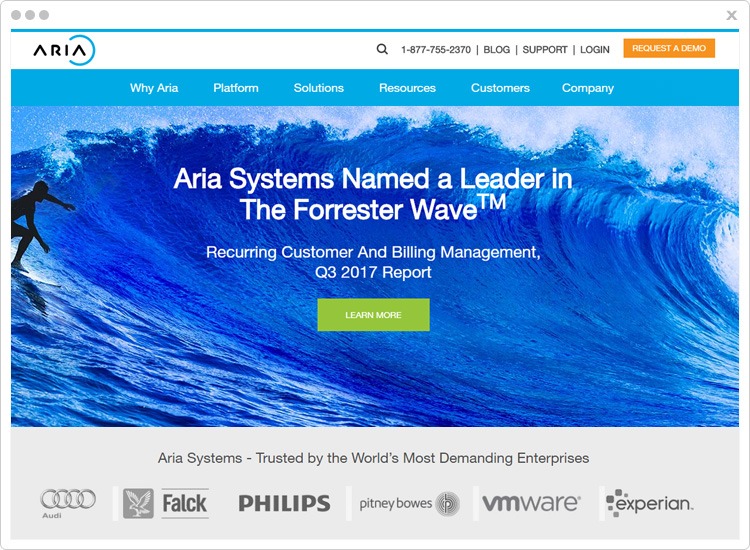750x550 pixels.
Task: Close the preview with the X icon
Action: 731,15
